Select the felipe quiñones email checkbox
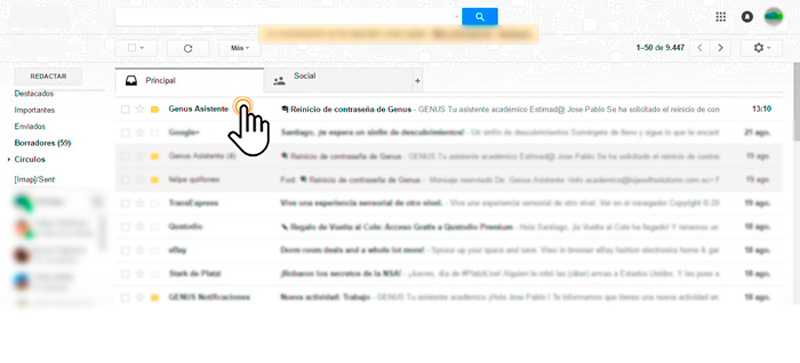The image size is (800, 363). click(125, 180)
